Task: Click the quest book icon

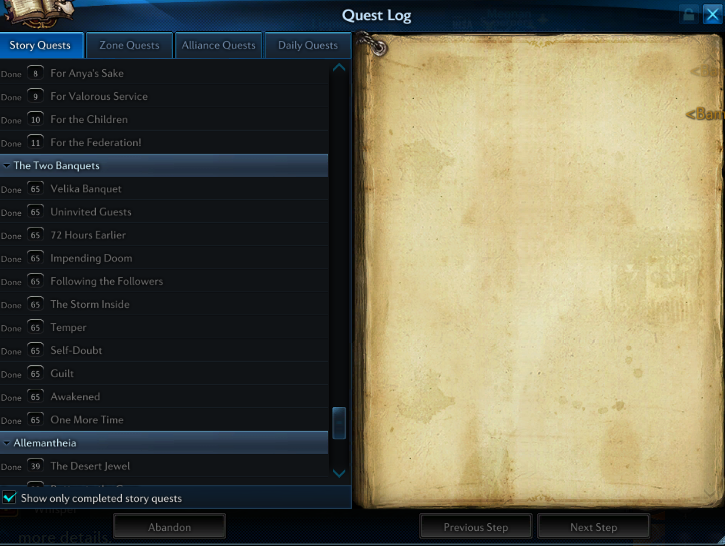Action: click(39, 13)
